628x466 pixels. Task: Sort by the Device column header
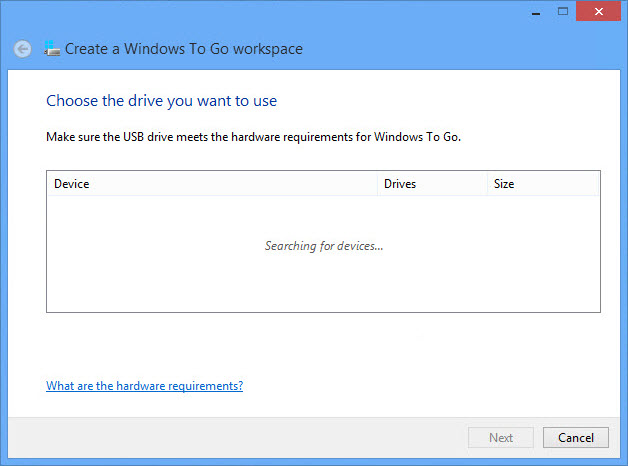pos(212,184)
